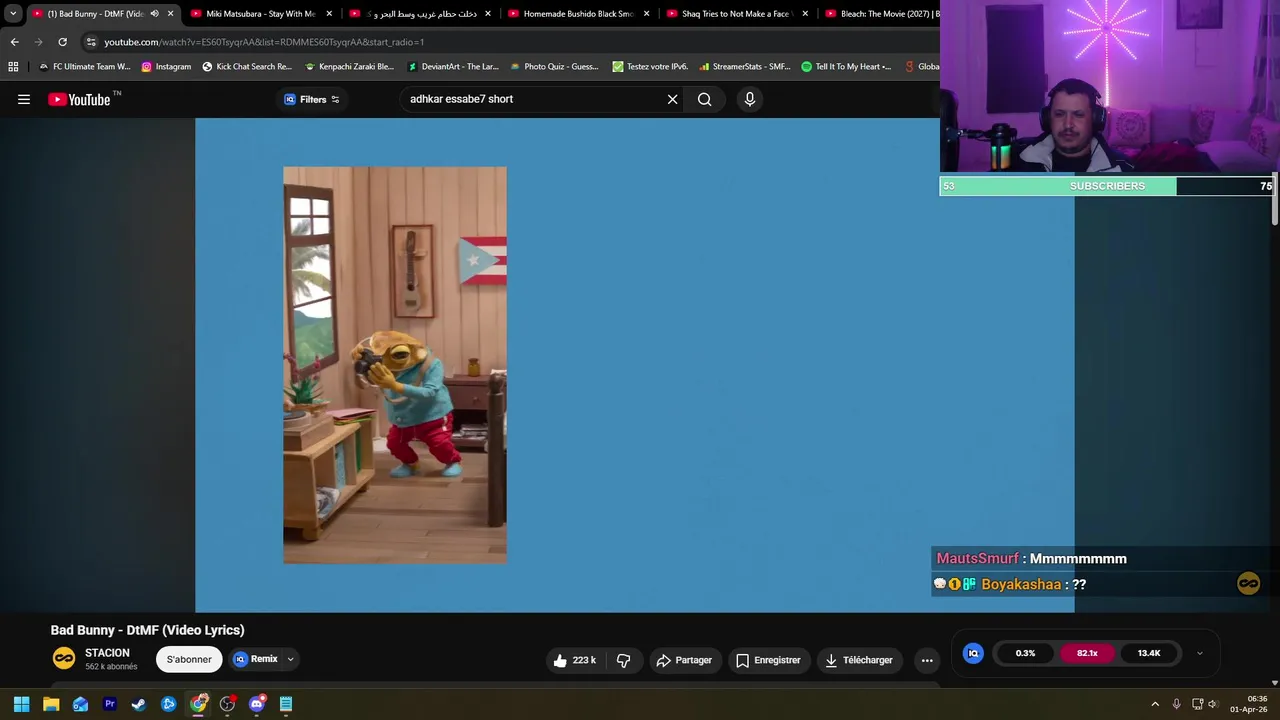The image size is (1280, 720).
Task: Click the browser address bar URL
Action: tap(264, 42)
